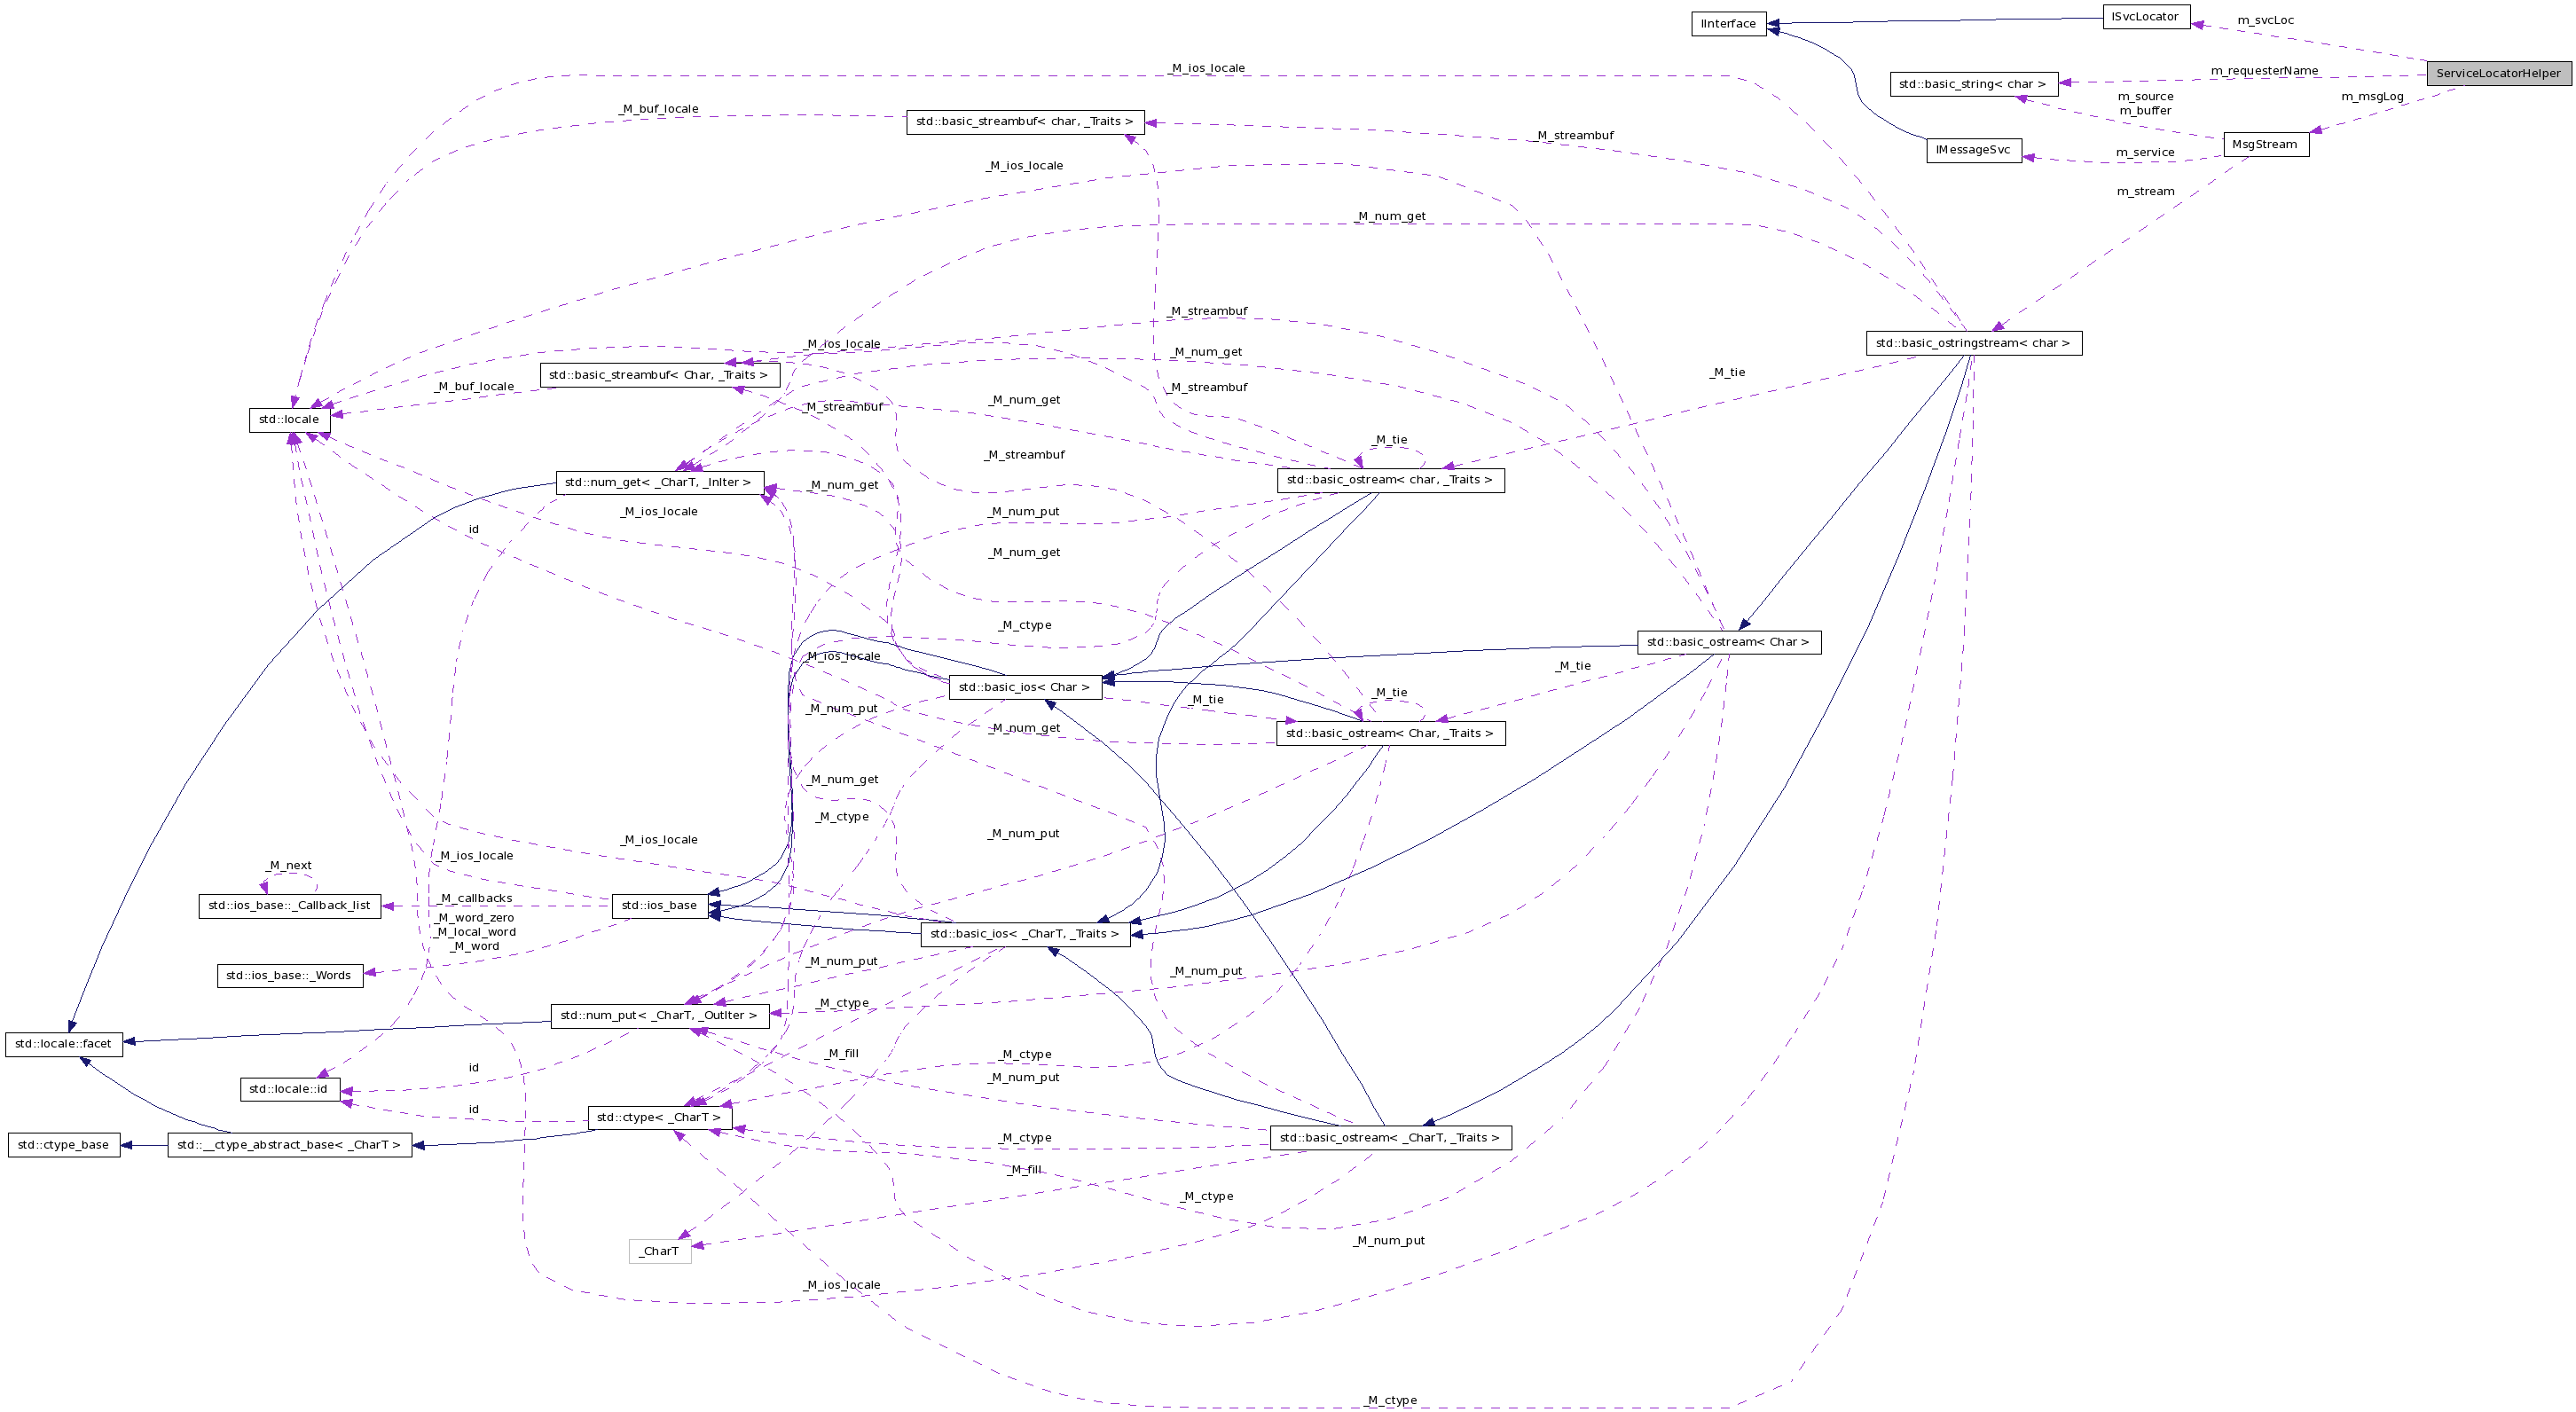Select the std::ctype_base class box

click(x=64, y=1144)
